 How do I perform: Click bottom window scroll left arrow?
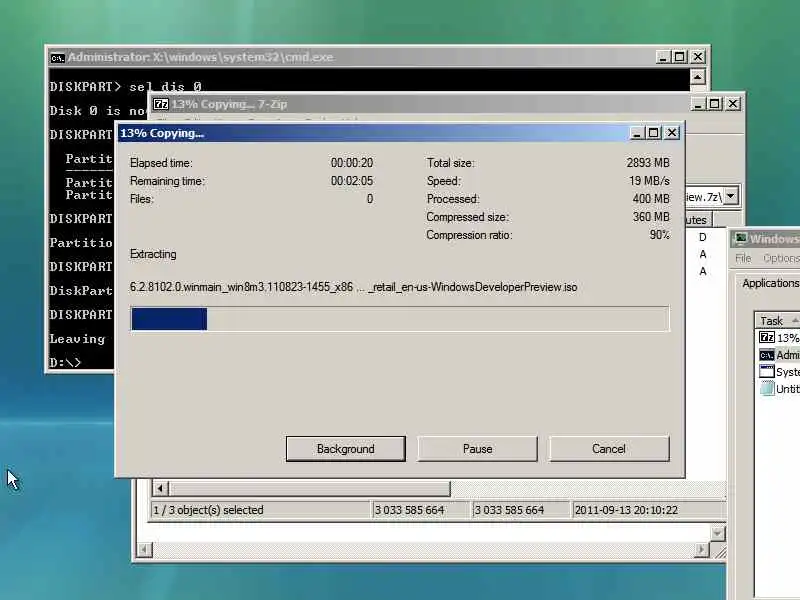coord(144,549)
